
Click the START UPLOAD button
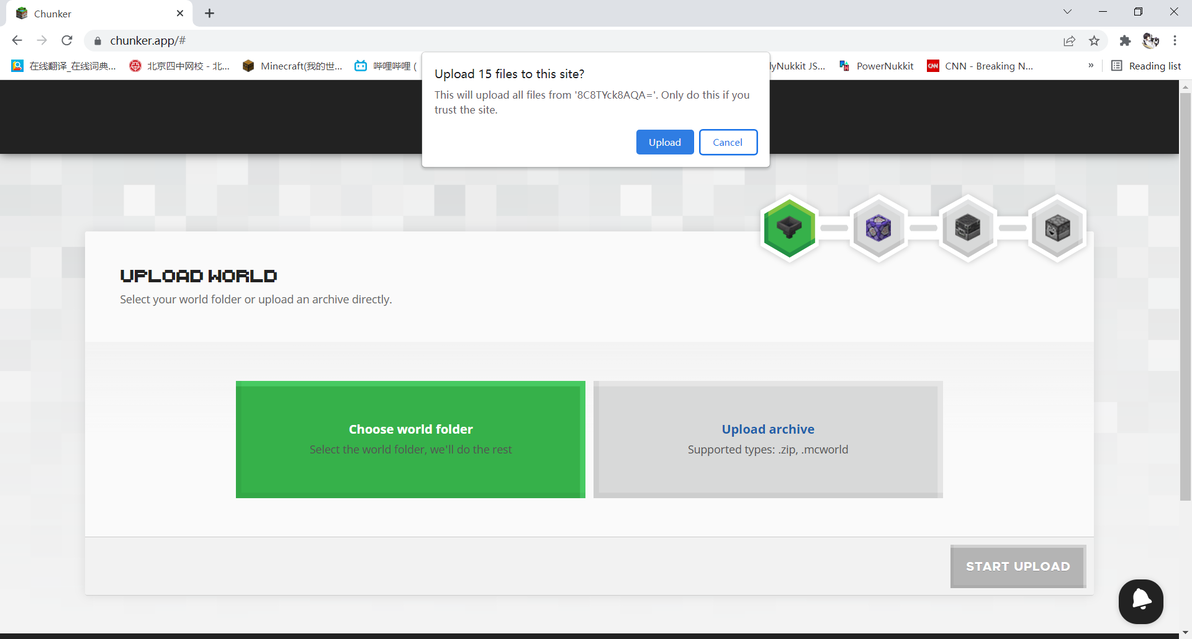(x=1018, y=566)
